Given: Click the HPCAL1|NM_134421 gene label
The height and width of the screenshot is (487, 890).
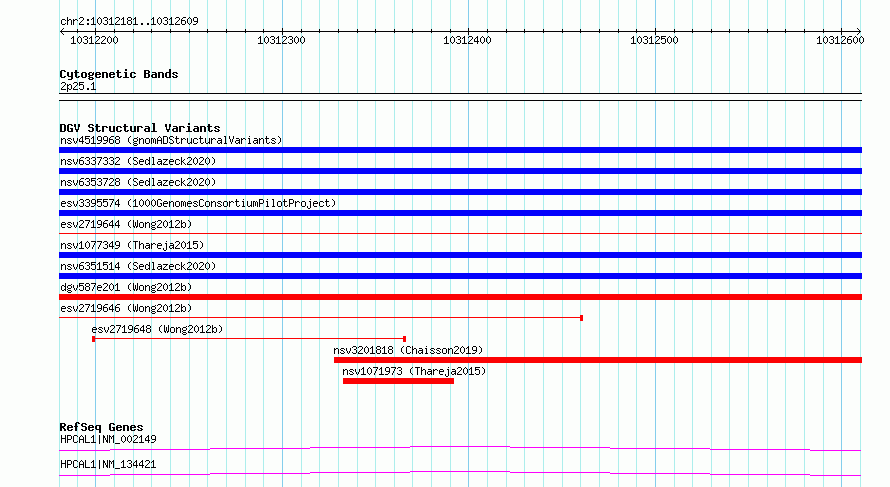Looking at the screenshot, I should (108, 464).
